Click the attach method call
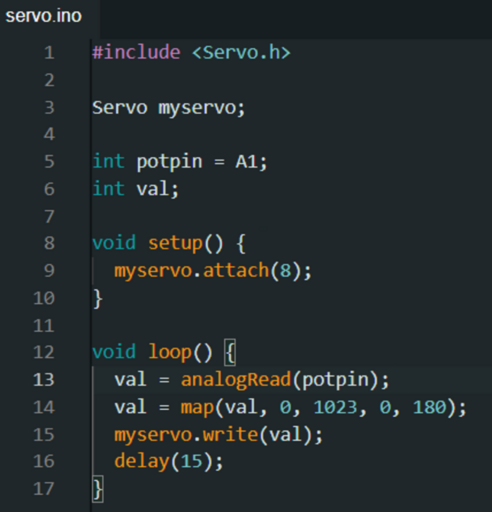 tap(236, 270)
